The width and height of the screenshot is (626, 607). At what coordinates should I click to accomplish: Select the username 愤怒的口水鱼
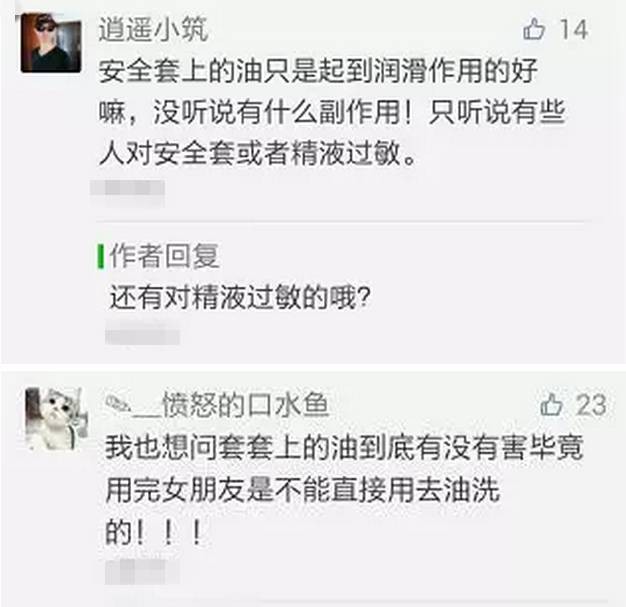(x=245, y=405)
